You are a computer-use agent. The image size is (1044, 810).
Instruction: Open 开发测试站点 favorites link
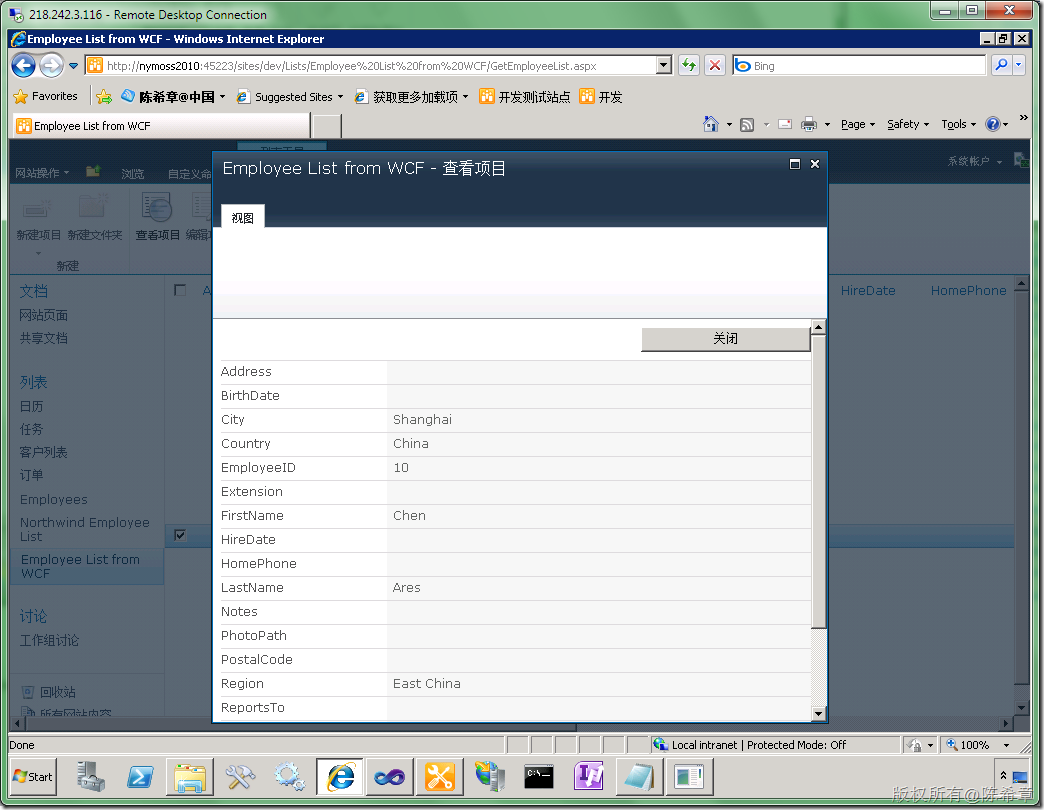pyautogui.click(x=525, y=97)
